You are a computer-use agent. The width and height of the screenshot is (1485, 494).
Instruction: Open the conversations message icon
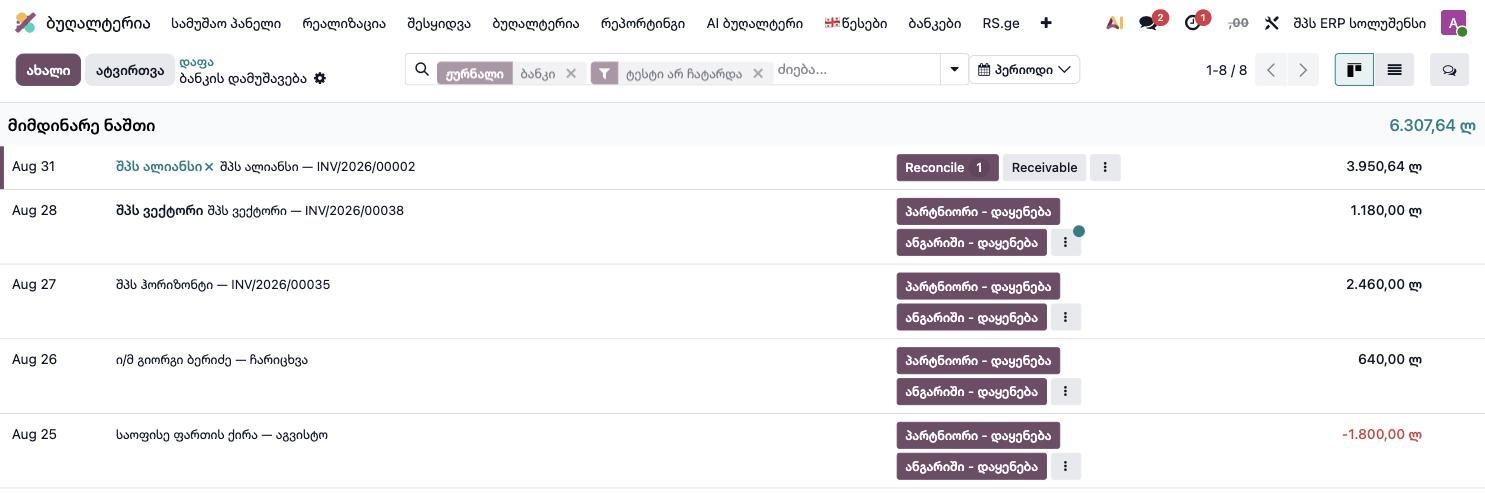tap(1148, 23)
